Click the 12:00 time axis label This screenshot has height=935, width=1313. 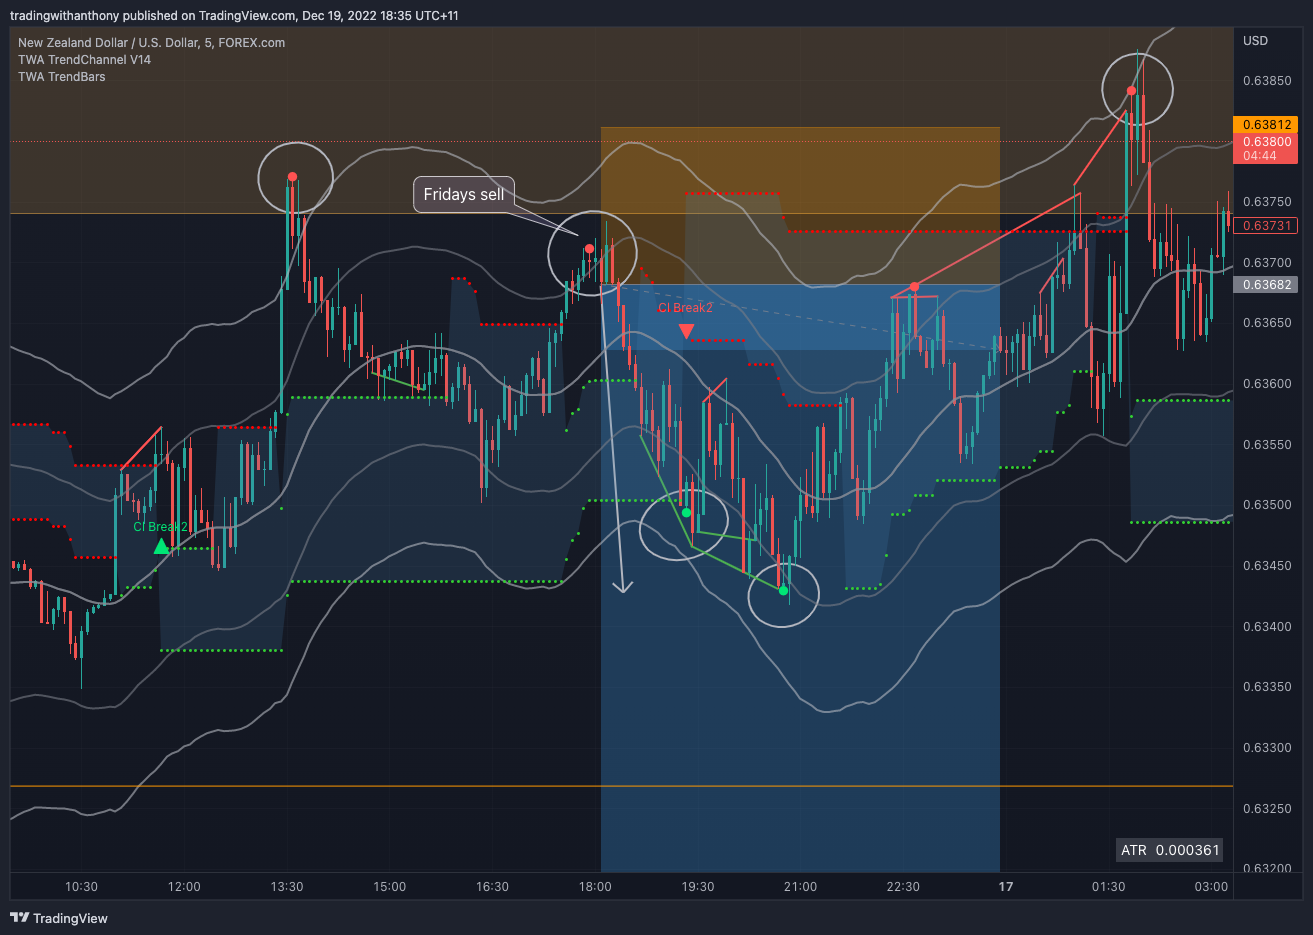click(x=184, y=887)
